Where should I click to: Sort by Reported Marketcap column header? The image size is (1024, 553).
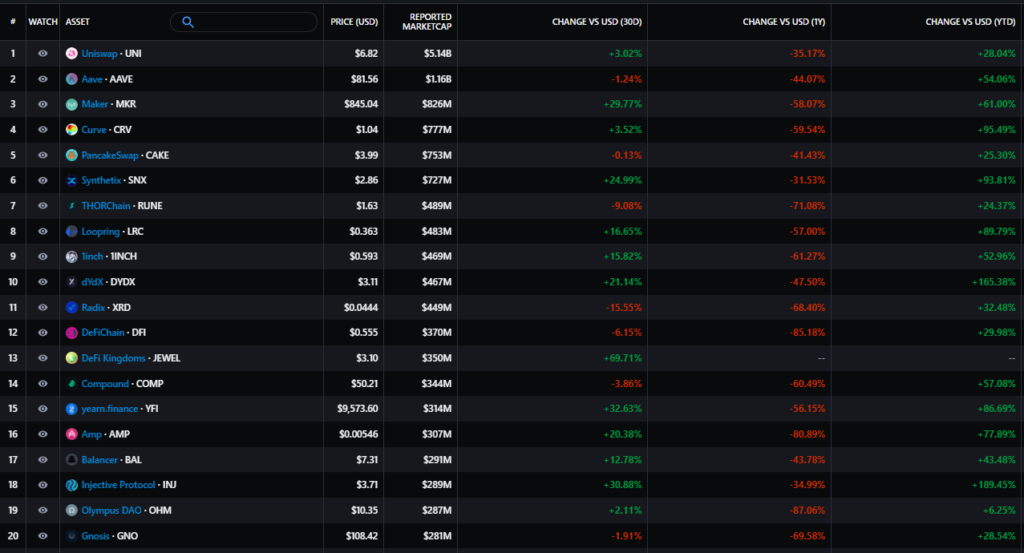[430, 22]
